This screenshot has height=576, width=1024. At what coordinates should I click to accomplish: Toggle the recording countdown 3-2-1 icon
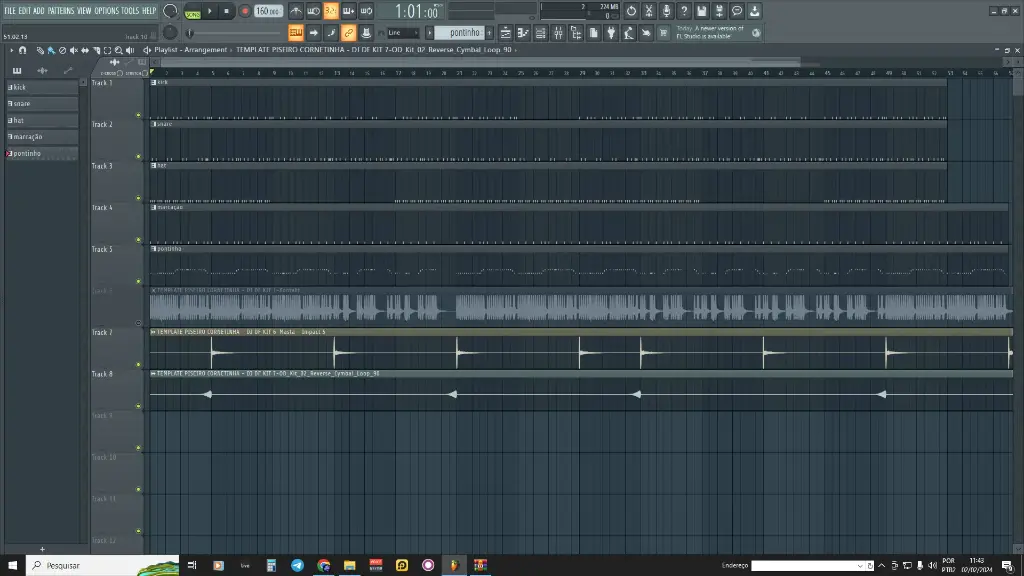tap(331, 11)
